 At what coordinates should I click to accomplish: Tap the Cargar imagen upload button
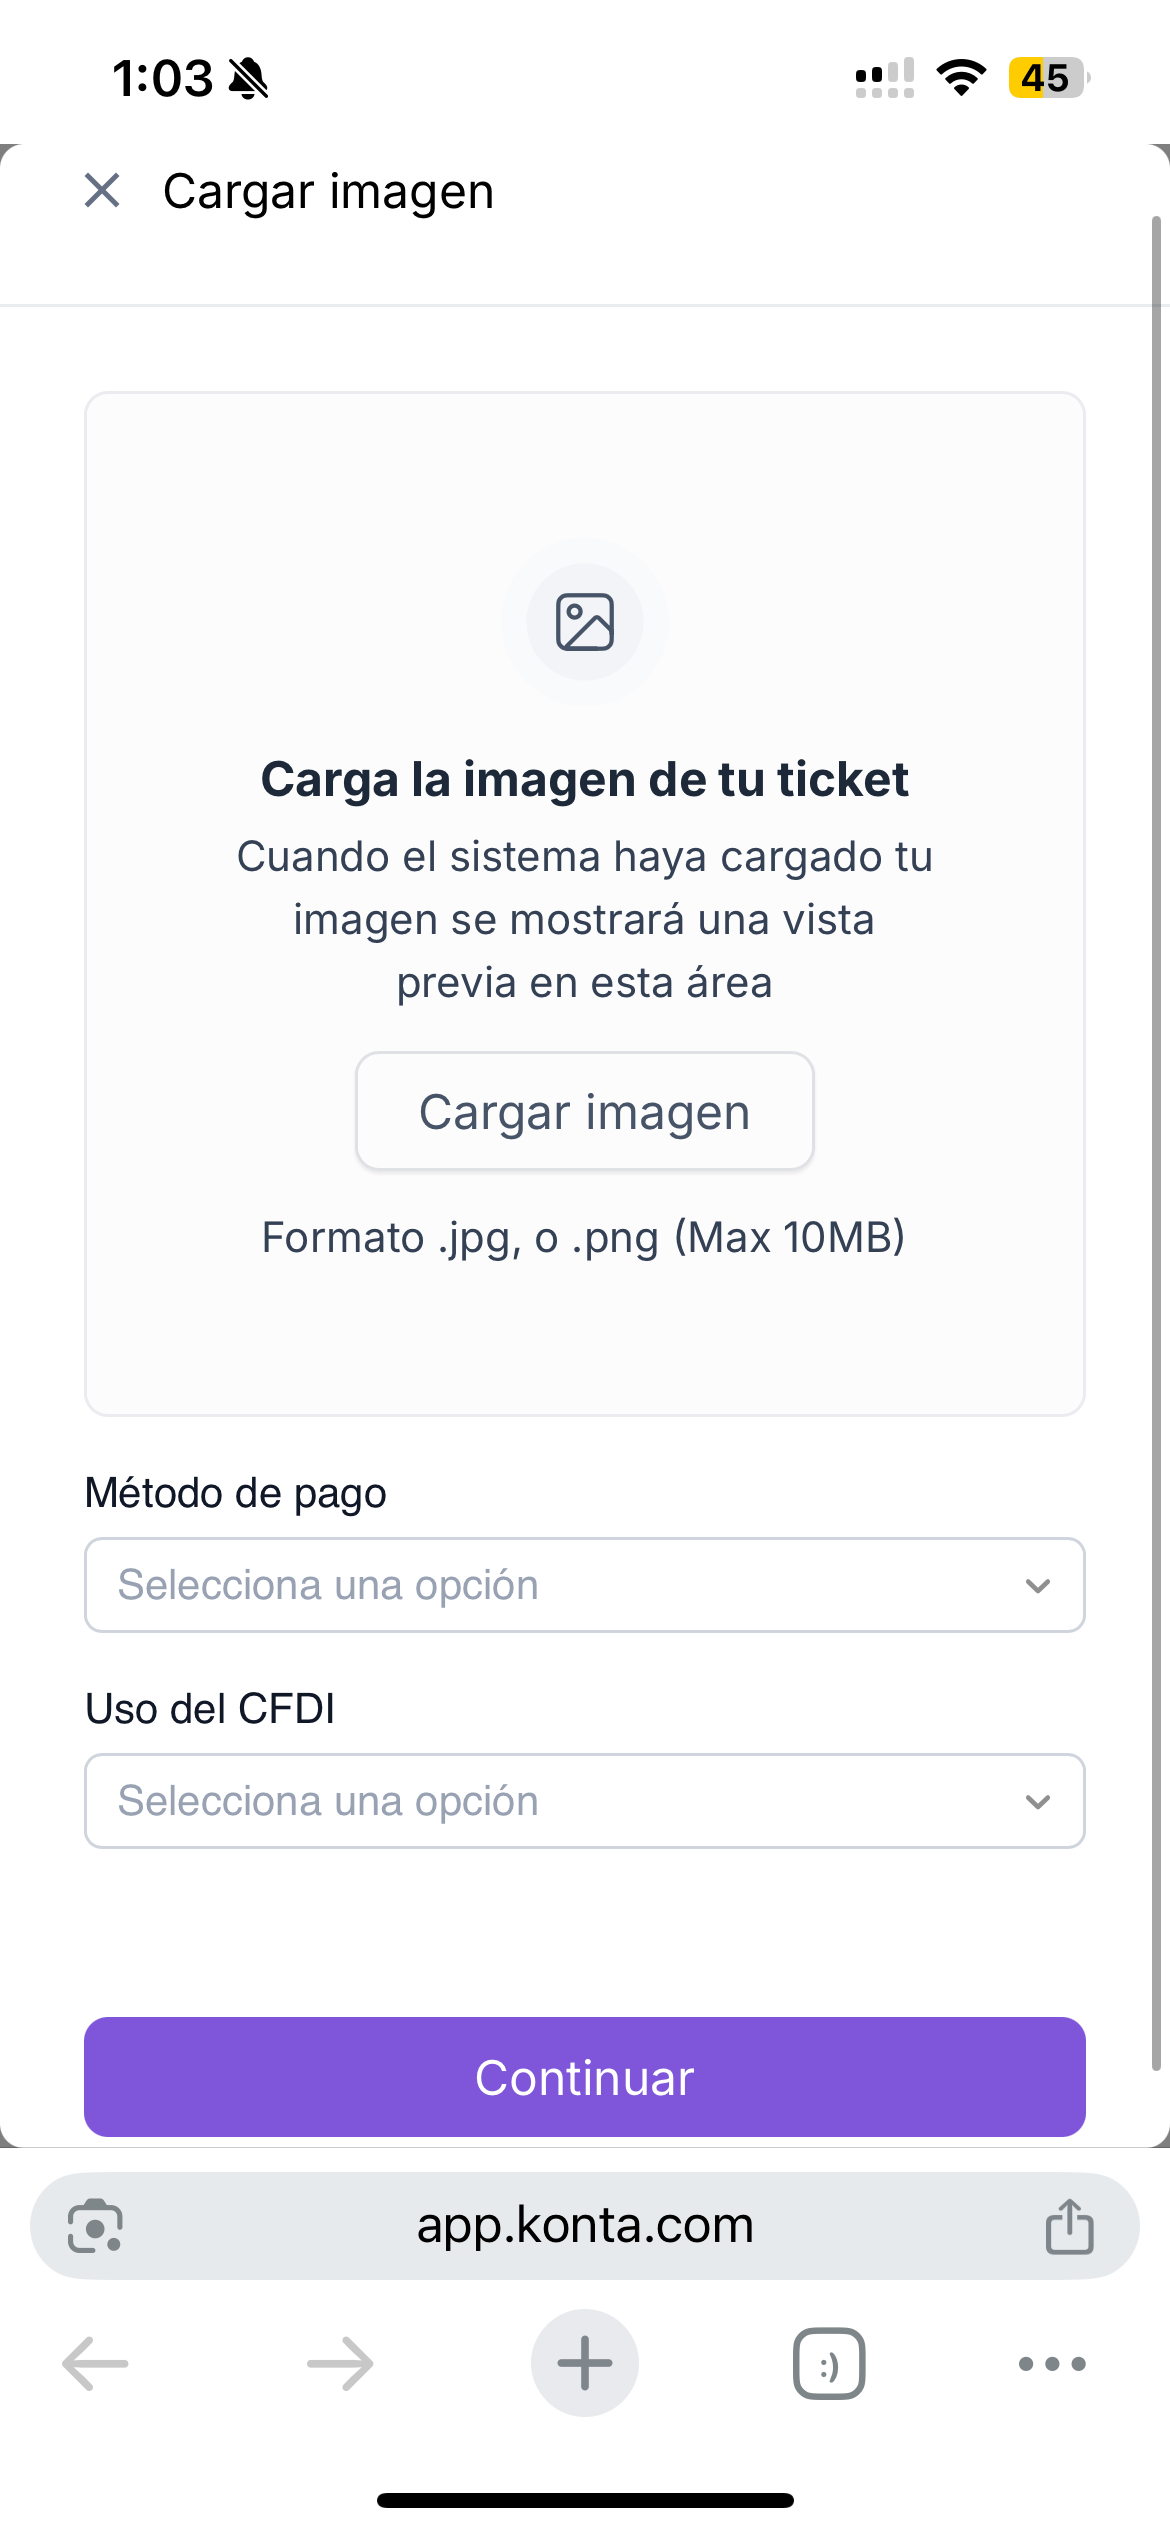[x=585, y=1111]
